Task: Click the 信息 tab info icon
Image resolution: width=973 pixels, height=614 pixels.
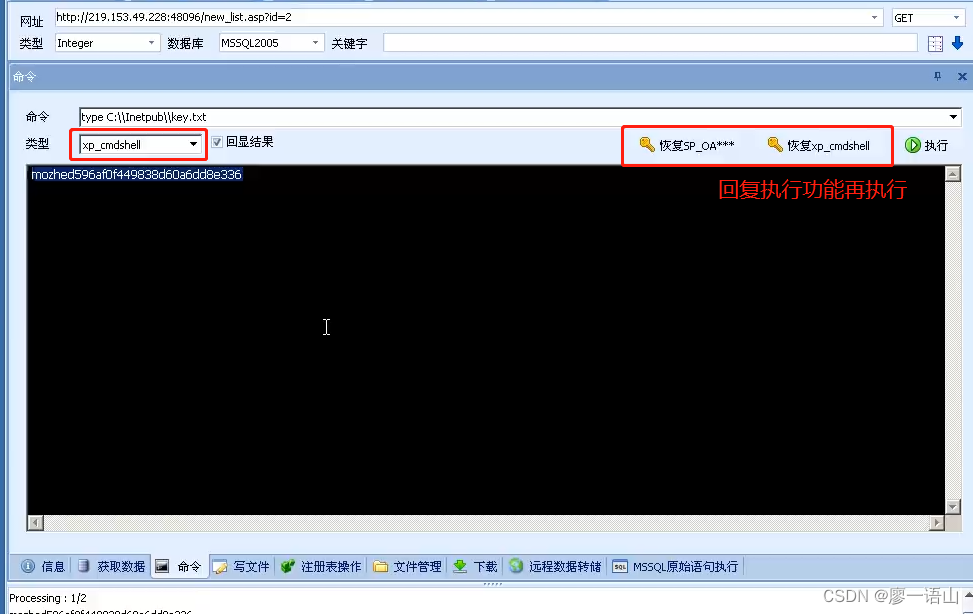Action: (28, 566)
